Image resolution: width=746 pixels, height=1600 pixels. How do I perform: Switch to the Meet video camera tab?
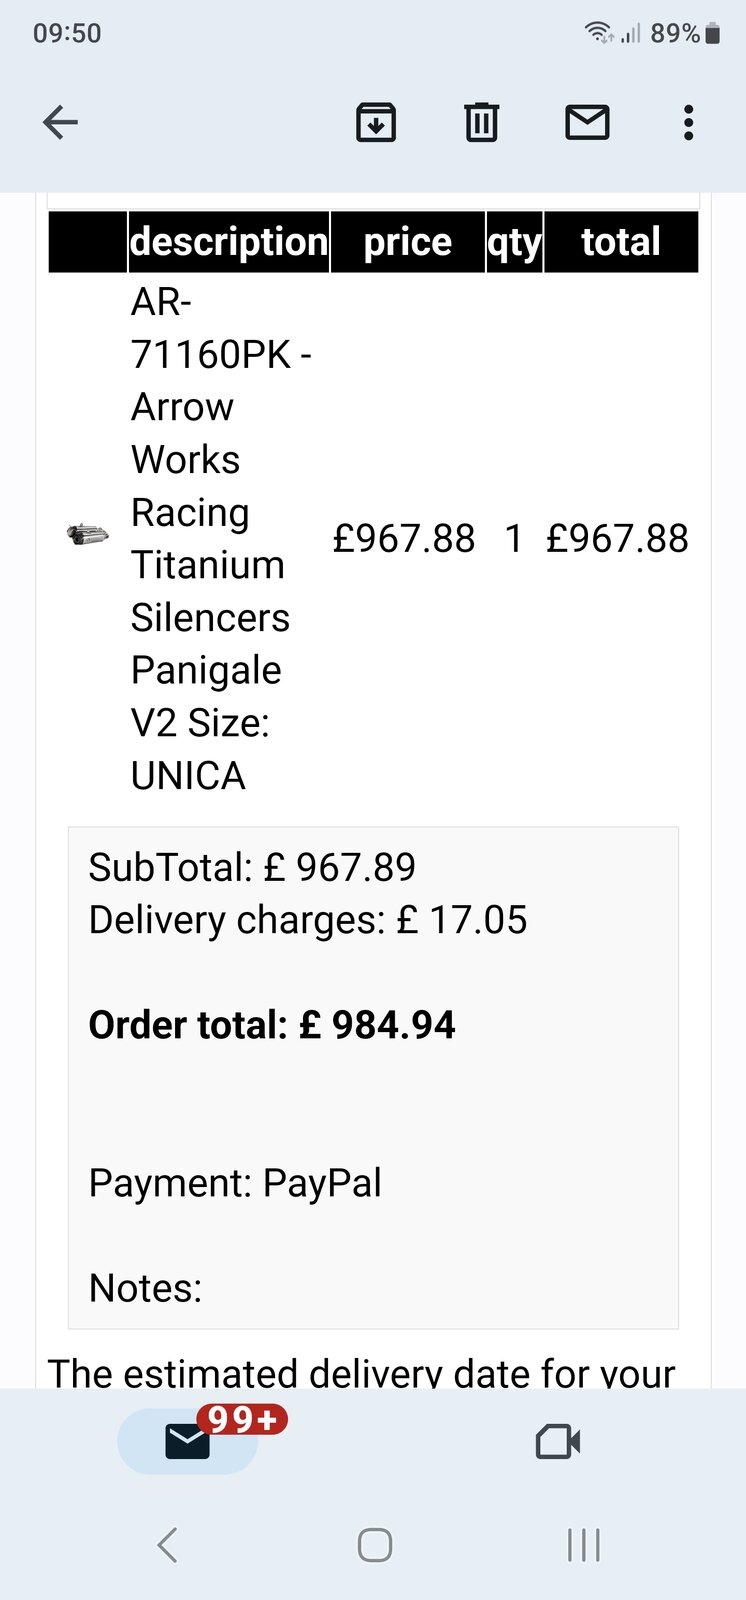(558, 1441)
